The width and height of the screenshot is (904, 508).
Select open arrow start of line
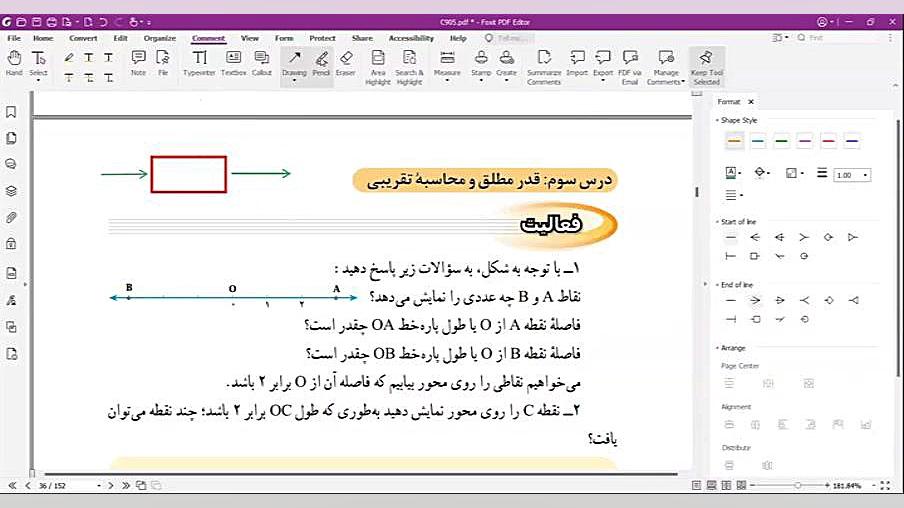pyautogui.click(x=755, y=238)
